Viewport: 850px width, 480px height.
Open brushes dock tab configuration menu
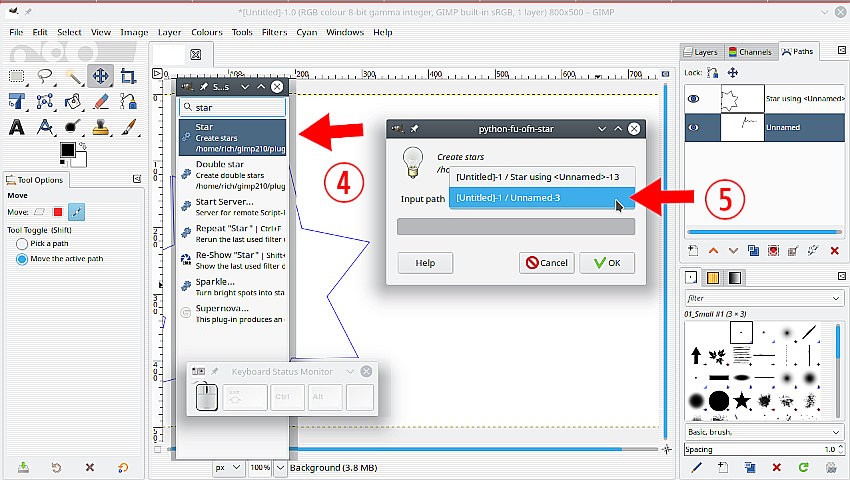[x=842, y=277]
